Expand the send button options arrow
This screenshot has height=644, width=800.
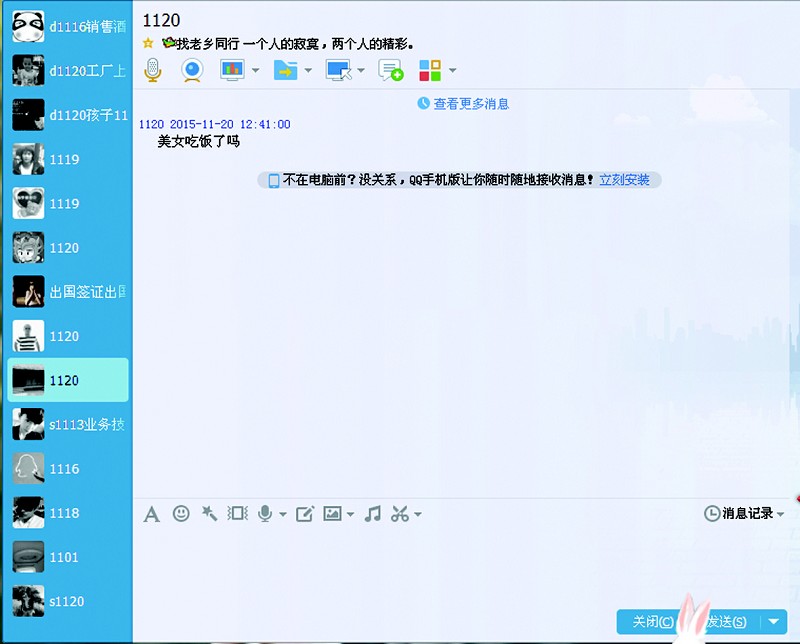(773, 622)
